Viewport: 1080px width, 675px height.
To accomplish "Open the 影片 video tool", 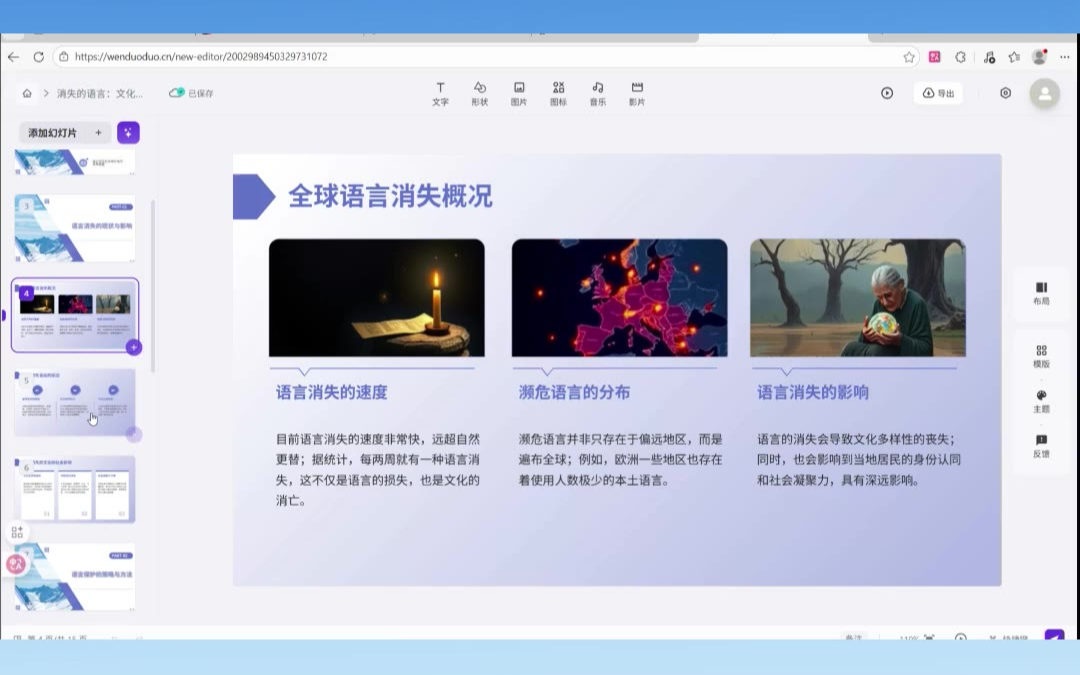I will [637, 93].
